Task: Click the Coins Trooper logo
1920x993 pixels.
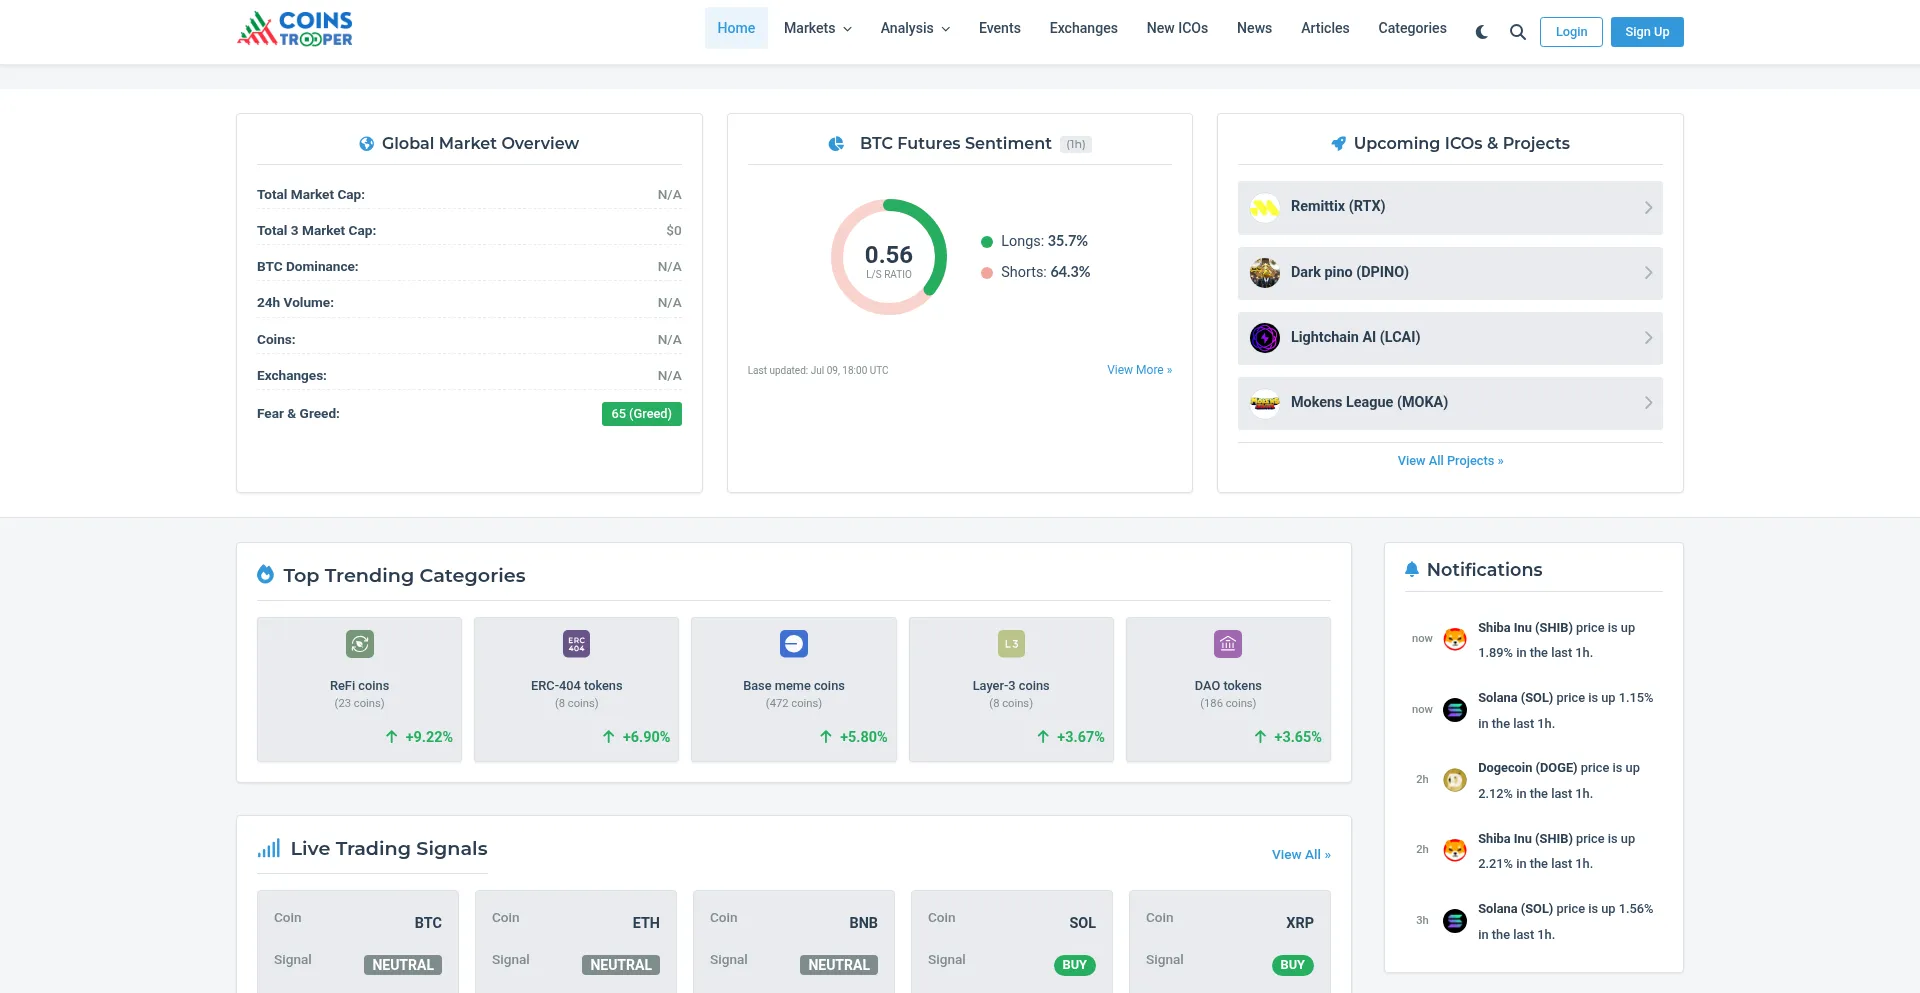Action: click(x=295, y=29)
